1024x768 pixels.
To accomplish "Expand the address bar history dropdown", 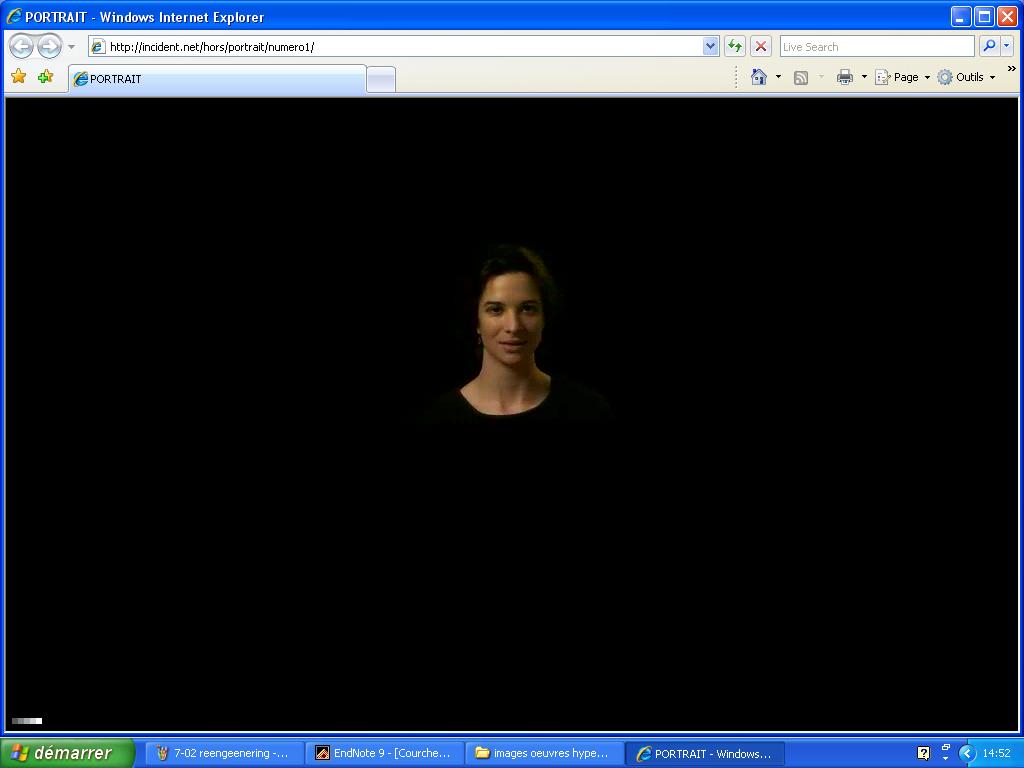I will [711, 46].
